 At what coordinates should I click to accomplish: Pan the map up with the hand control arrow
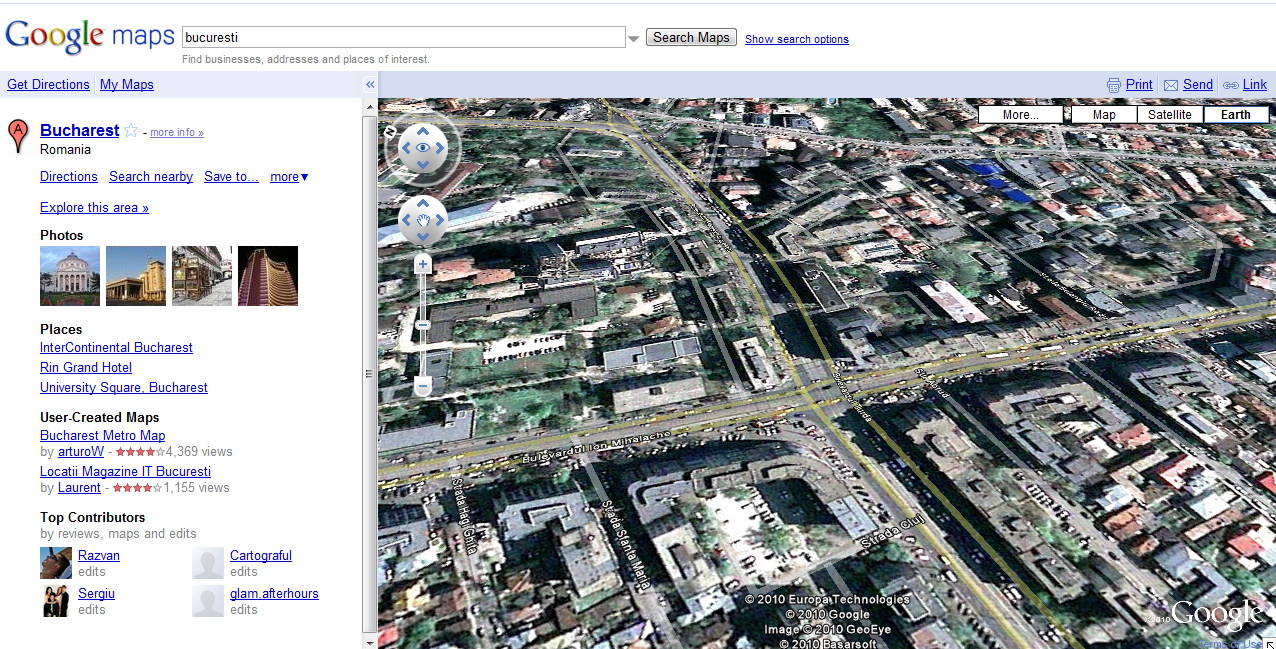point(423,204)
